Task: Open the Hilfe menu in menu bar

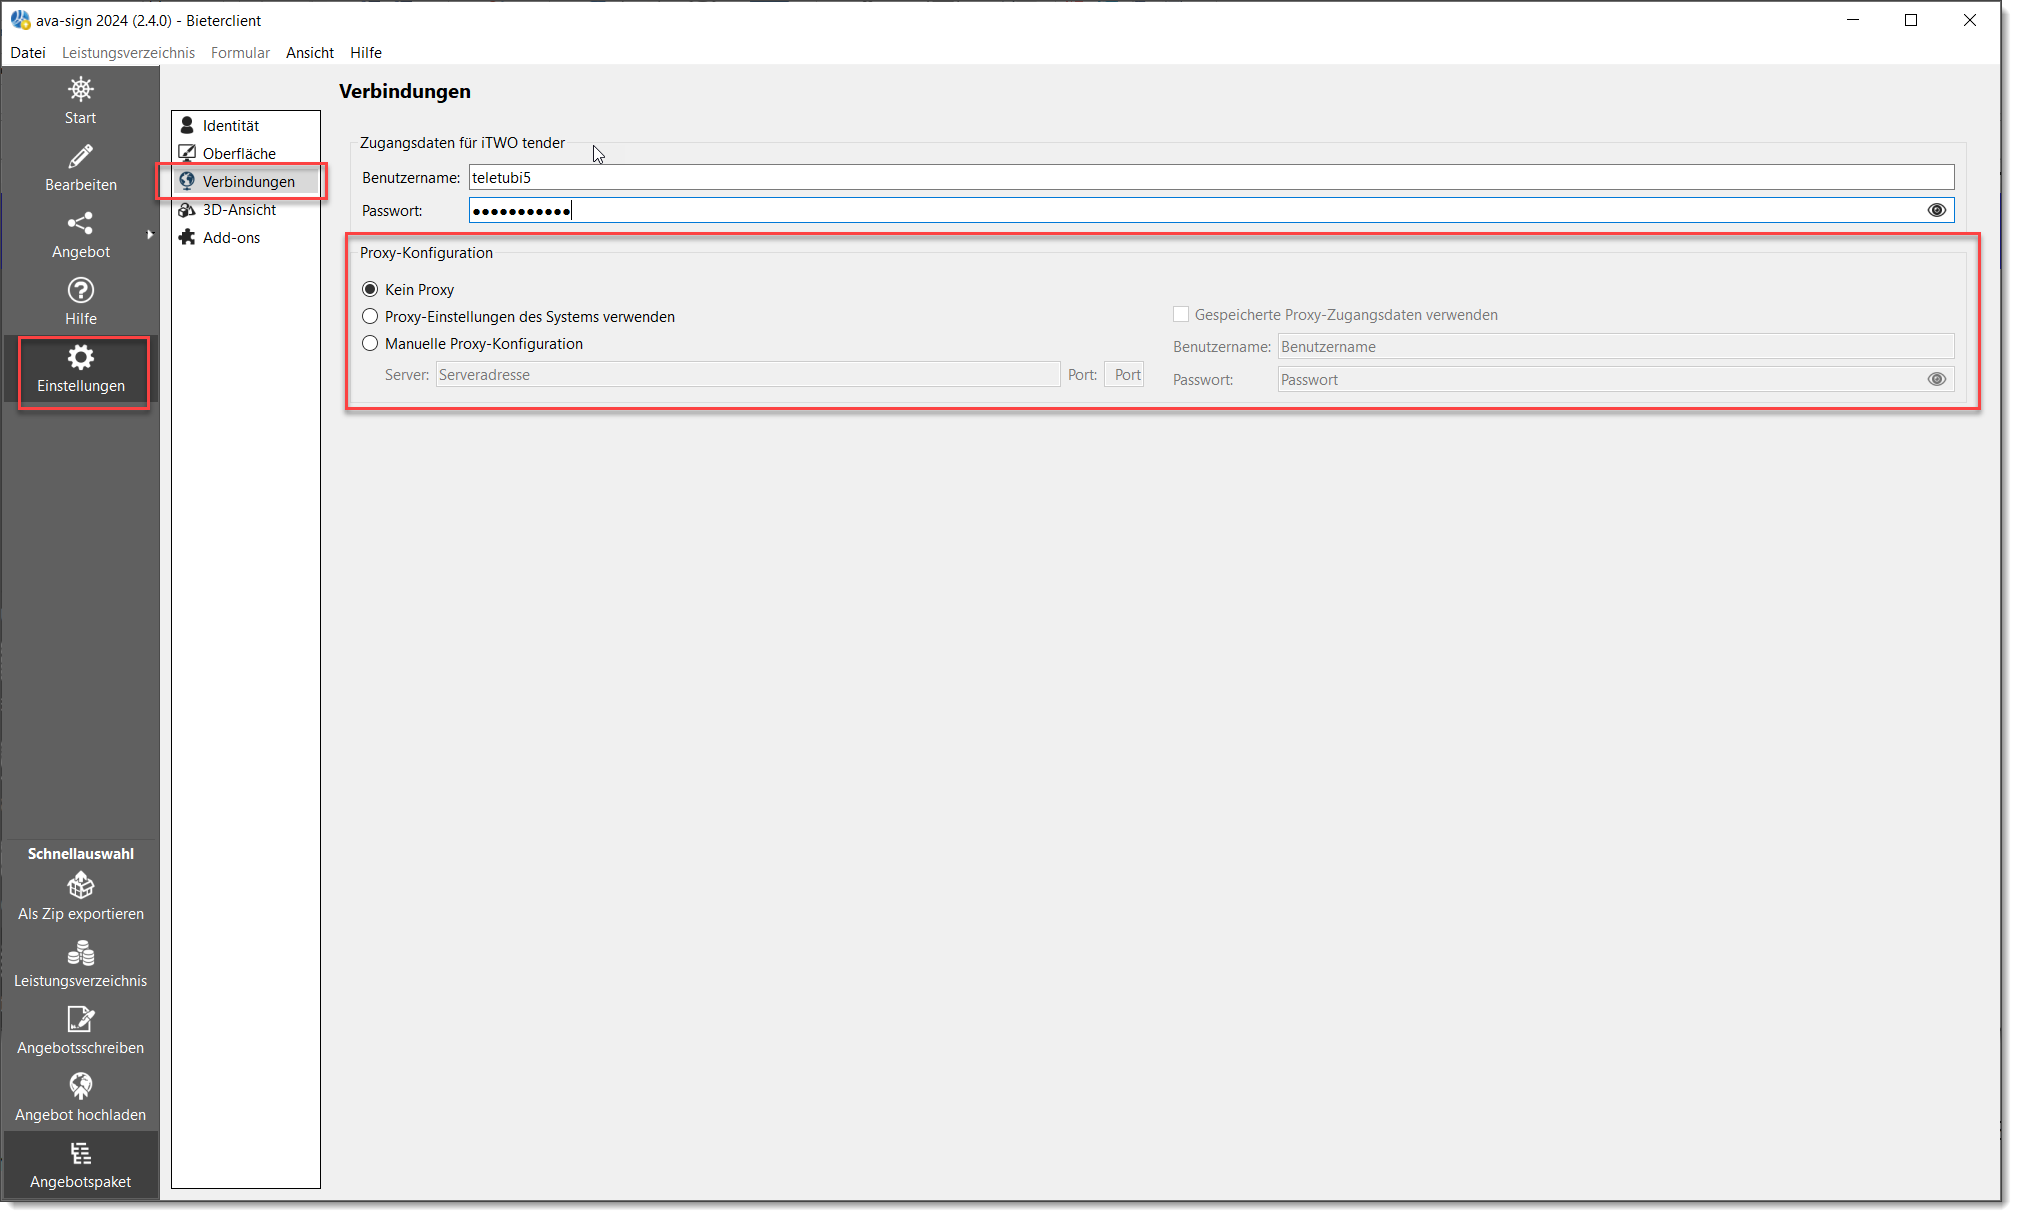Action: pyautogui.click(x=366, y=52)
